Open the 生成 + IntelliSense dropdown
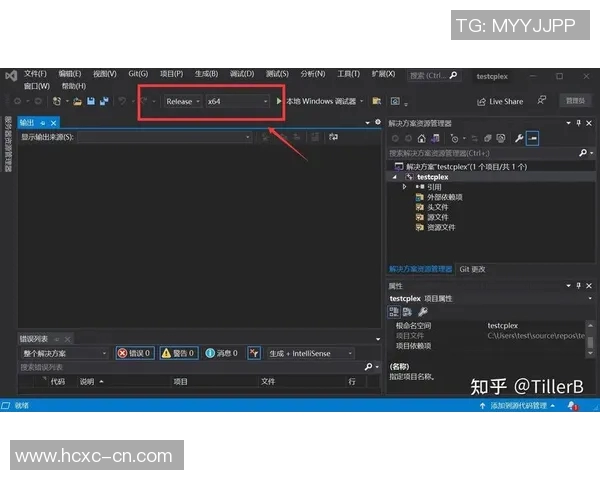Screen dimensions: 600x480 coord(311,353)
